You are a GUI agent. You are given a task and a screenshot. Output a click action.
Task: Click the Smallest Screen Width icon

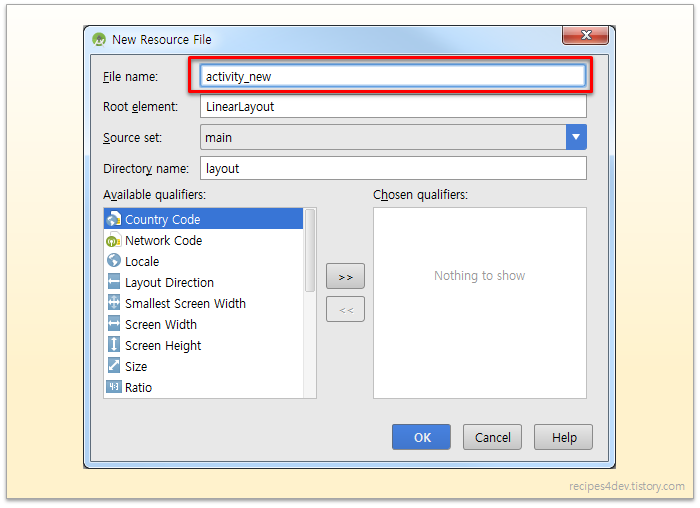[114, 303]
